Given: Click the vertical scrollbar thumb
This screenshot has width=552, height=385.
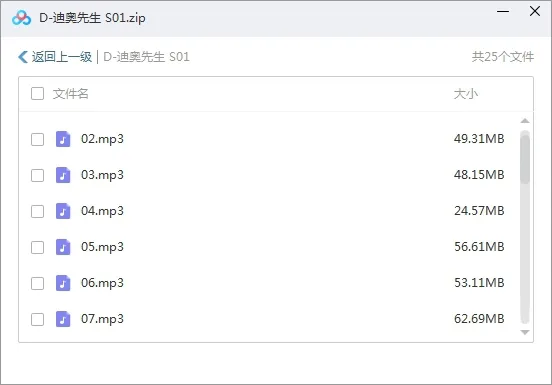Looking at the screenshot, I should pos(525,157).
